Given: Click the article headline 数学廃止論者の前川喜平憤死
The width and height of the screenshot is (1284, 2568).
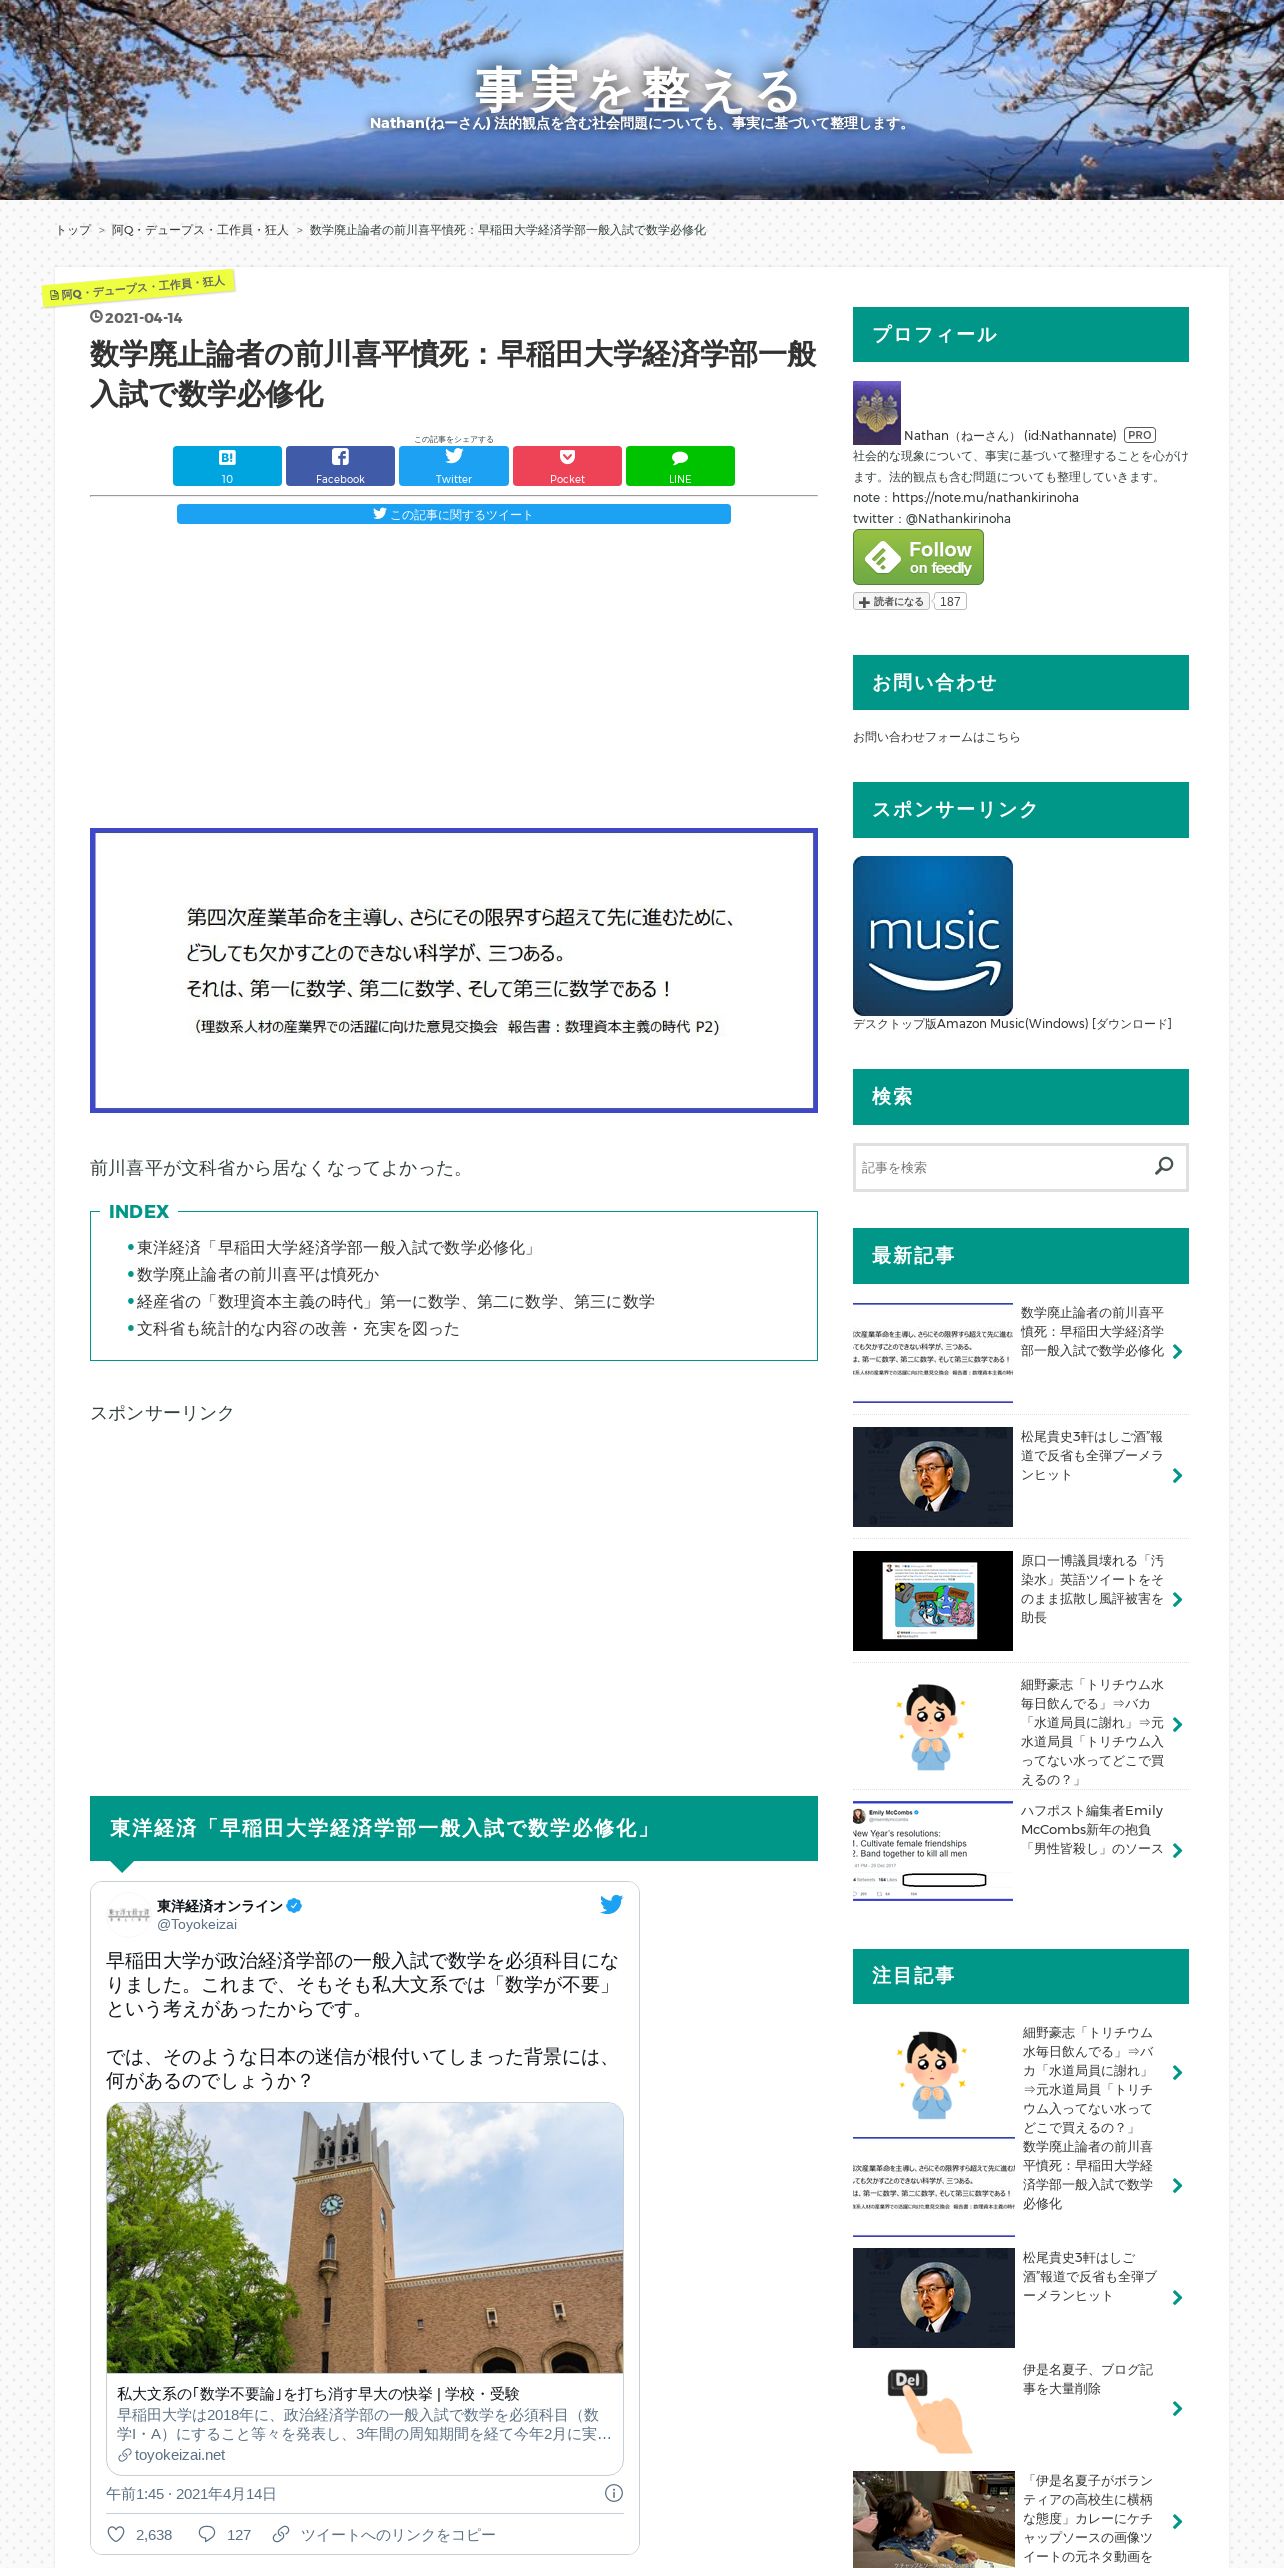Looking at the screenshot, I should [x=453, y=374].
